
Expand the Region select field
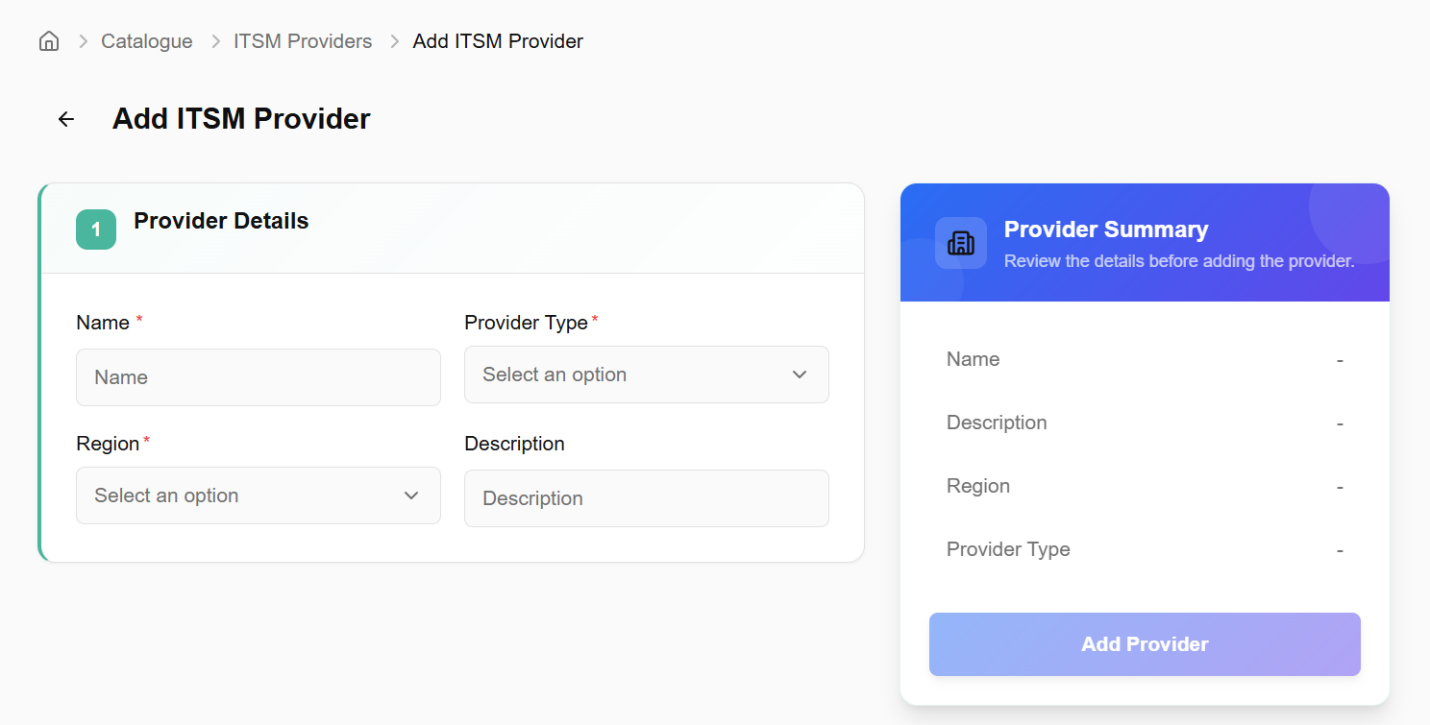click(258, 496)
